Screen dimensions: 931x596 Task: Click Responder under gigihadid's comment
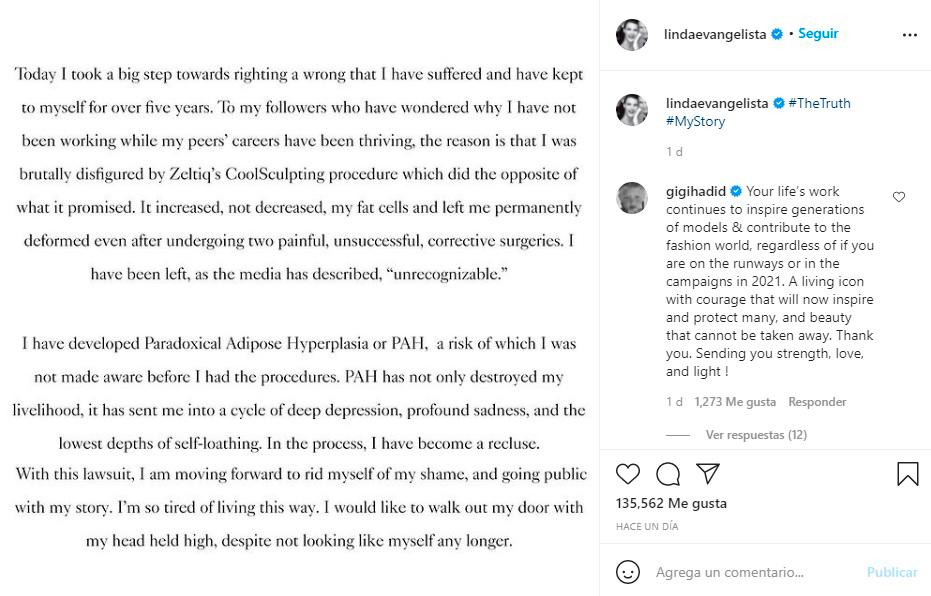tap(817, 402)
